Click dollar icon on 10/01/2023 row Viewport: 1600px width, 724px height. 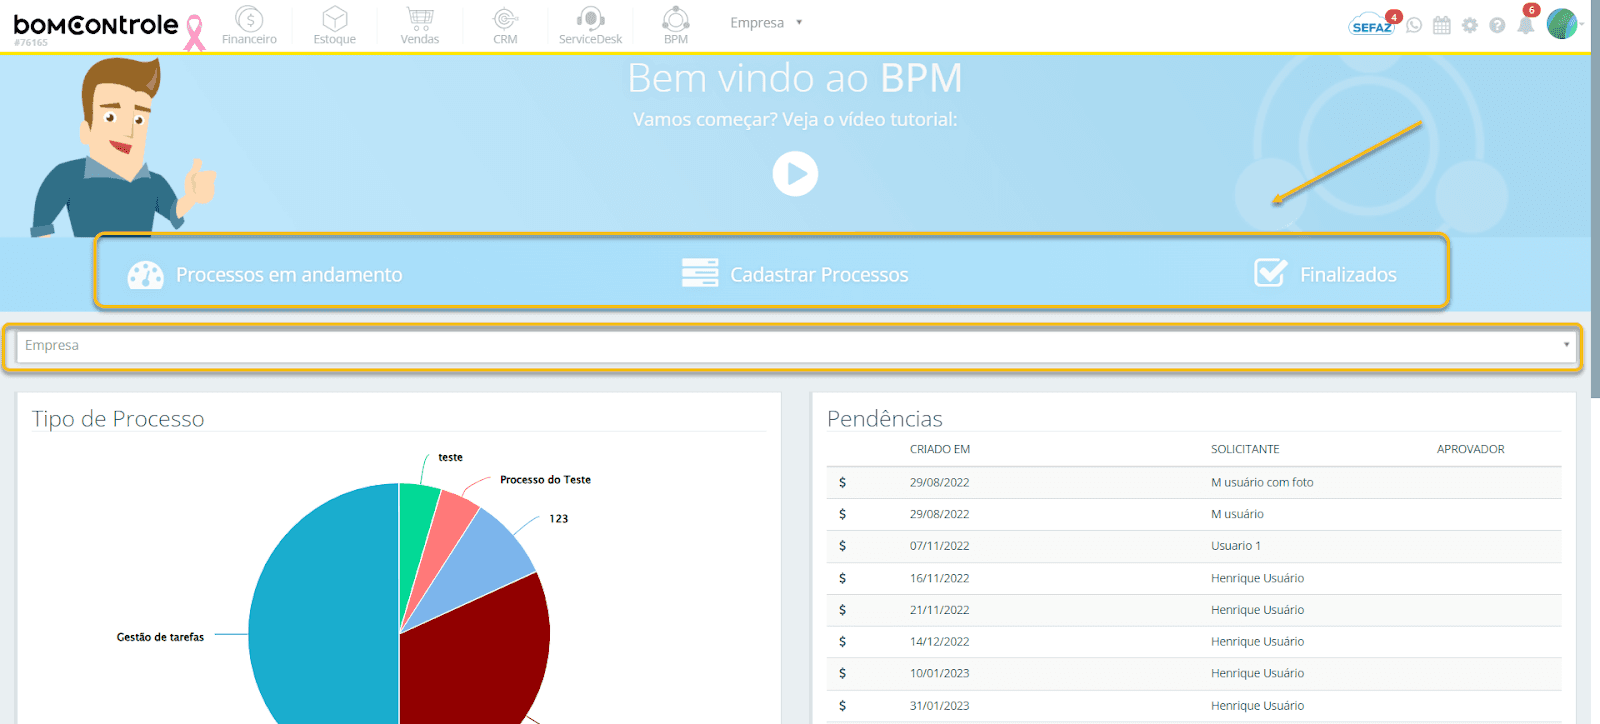tap(842, 673)
